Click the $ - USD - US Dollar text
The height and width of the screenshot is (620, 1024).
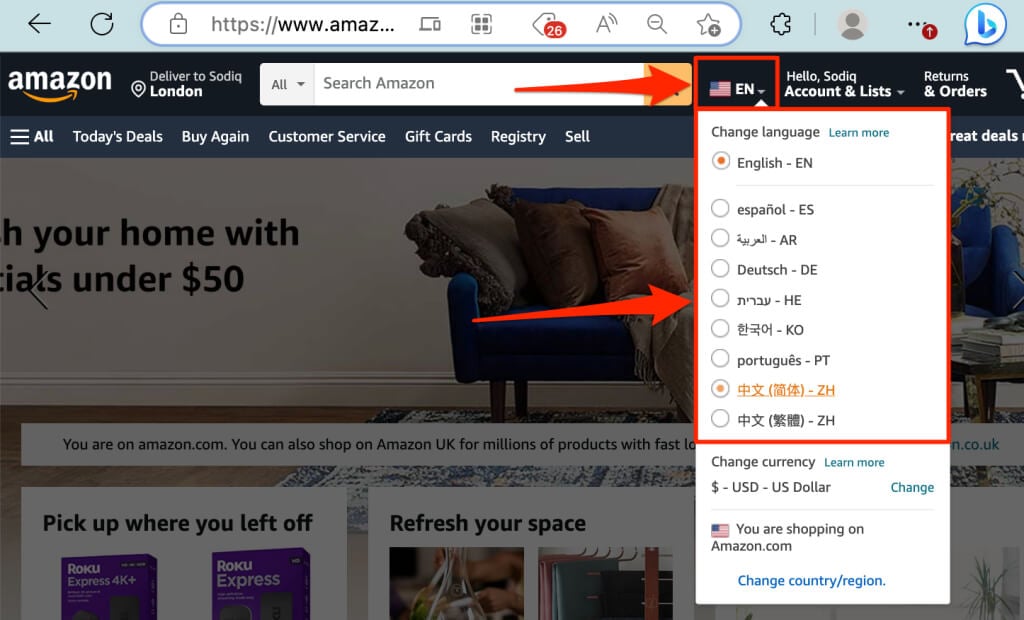[x=771, y=487]
